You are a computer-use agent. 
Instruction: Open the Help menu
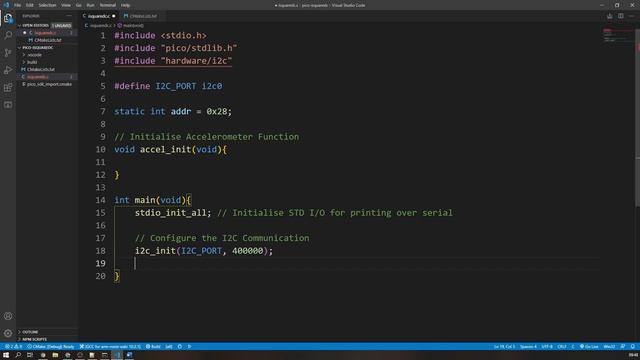pyautogui.click(x=125, y=5)
